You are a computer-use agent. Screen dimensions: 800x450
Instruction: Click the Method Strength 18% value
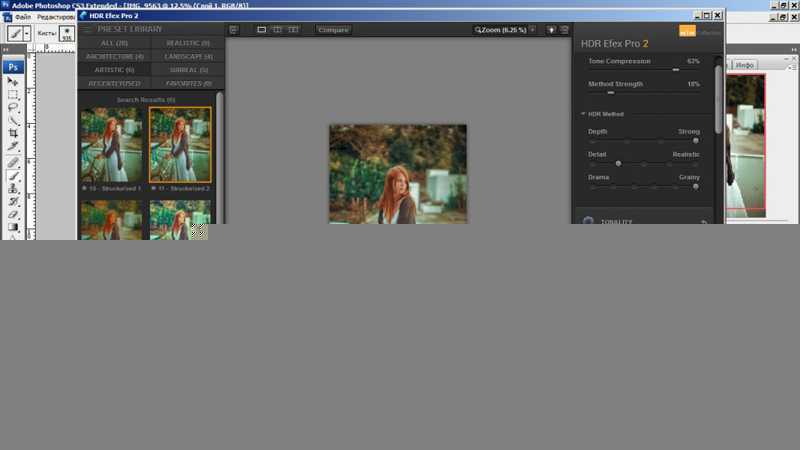(x=693, y=84)
